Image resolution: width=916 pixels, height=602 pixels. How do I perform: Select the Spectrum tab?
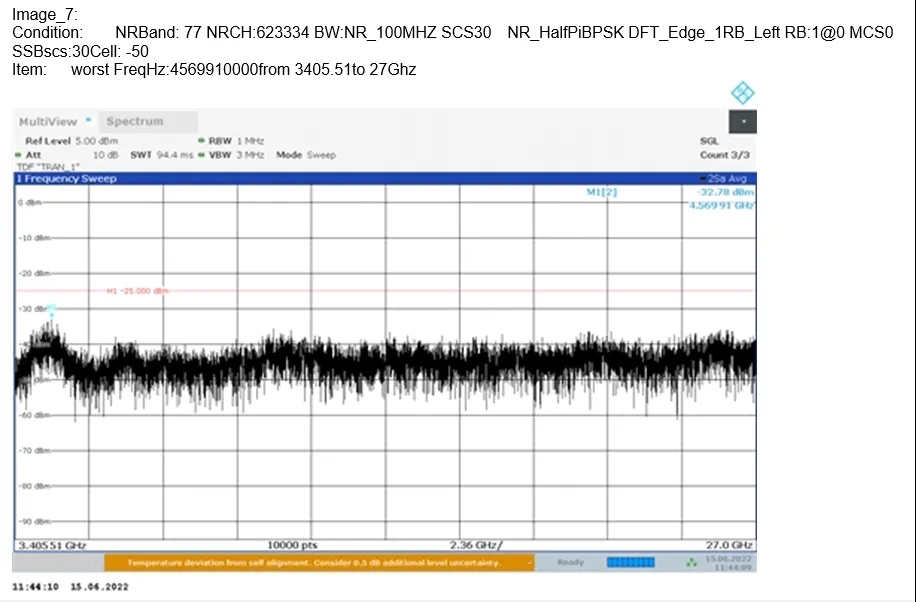[148, 122]
